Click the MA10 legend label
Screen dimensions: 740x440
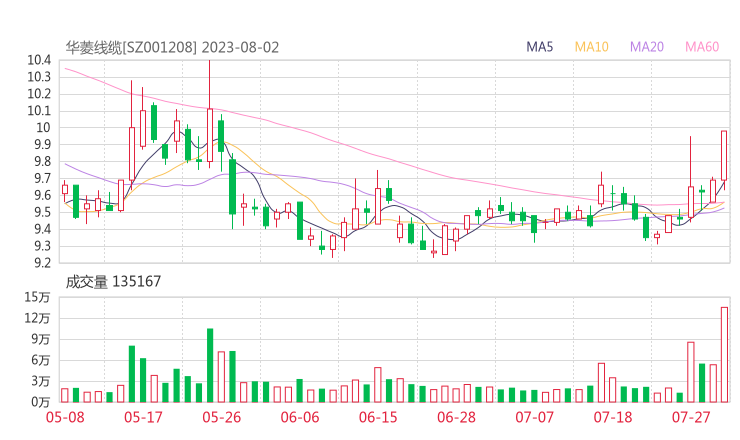591,47
